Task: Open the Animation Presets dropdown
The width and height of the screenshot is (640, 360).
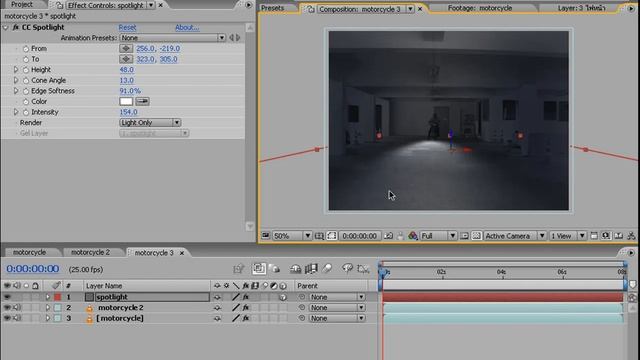Action: [173, 38]
